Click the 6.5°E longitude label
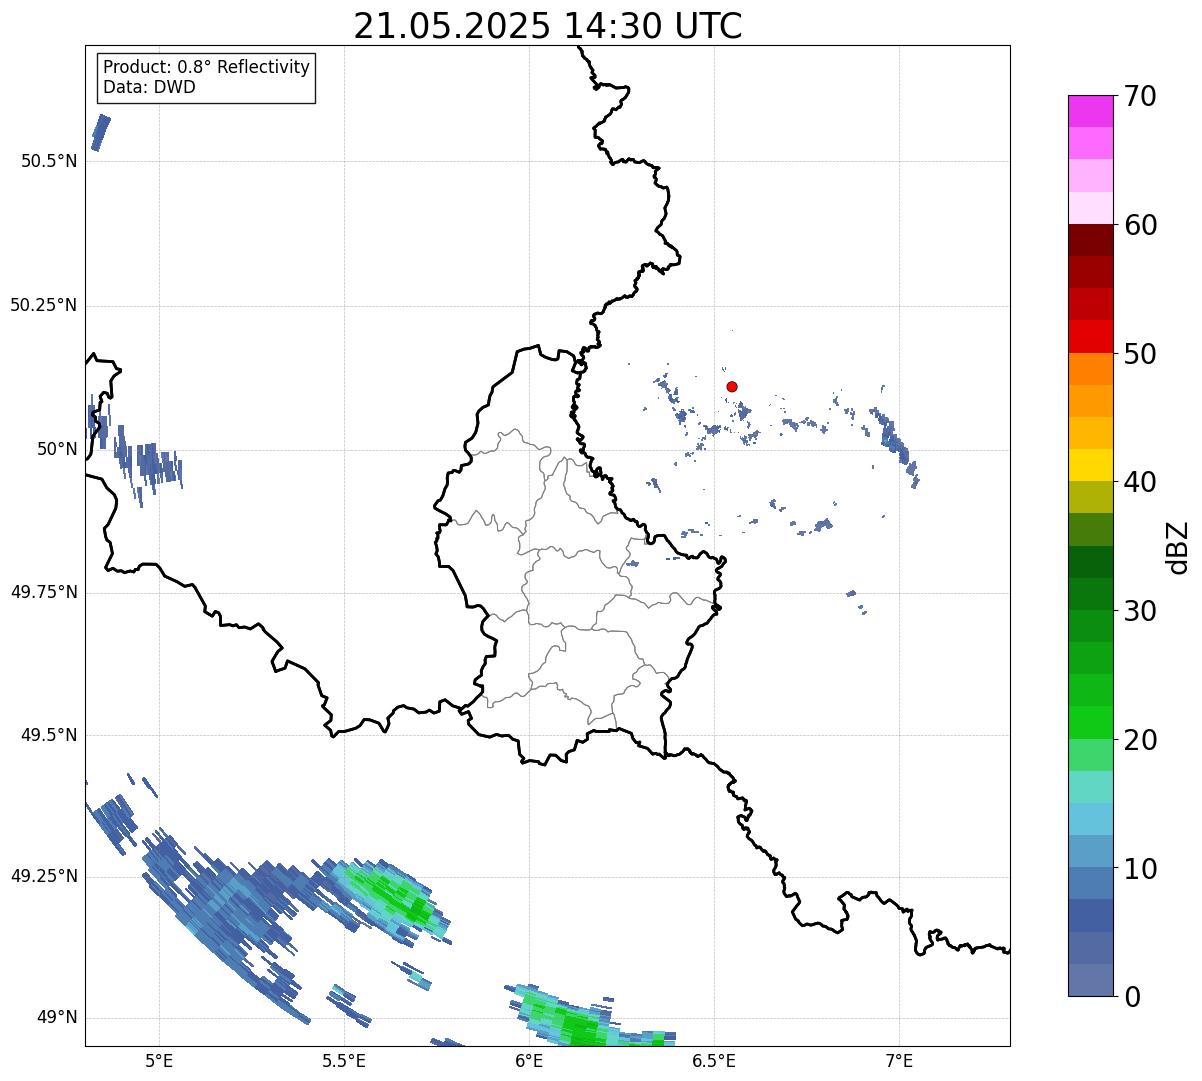Image resolution: width=1202 pixels, height=1081 pixels. (x=715, y=1060)
